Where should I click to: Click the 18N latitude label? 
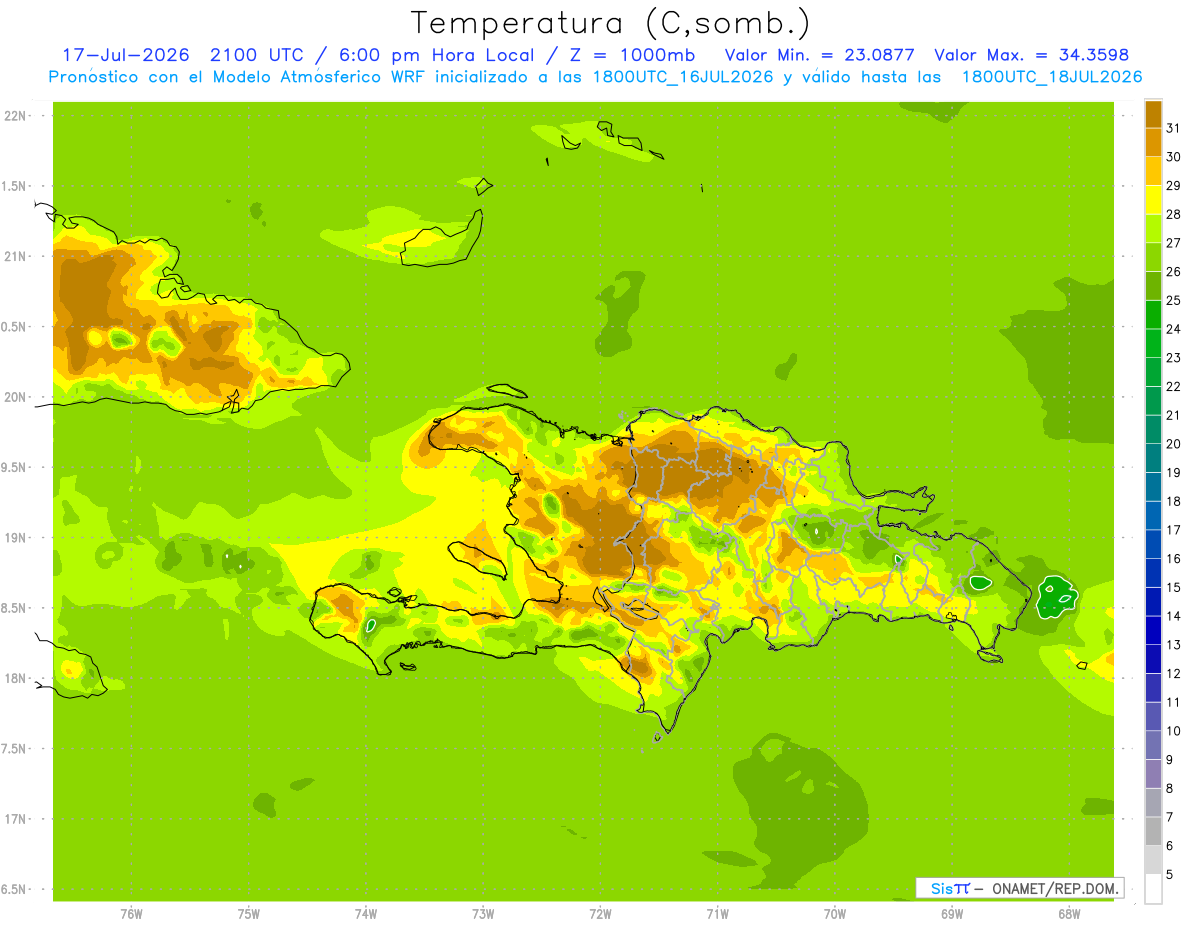[x=14, y=678]
